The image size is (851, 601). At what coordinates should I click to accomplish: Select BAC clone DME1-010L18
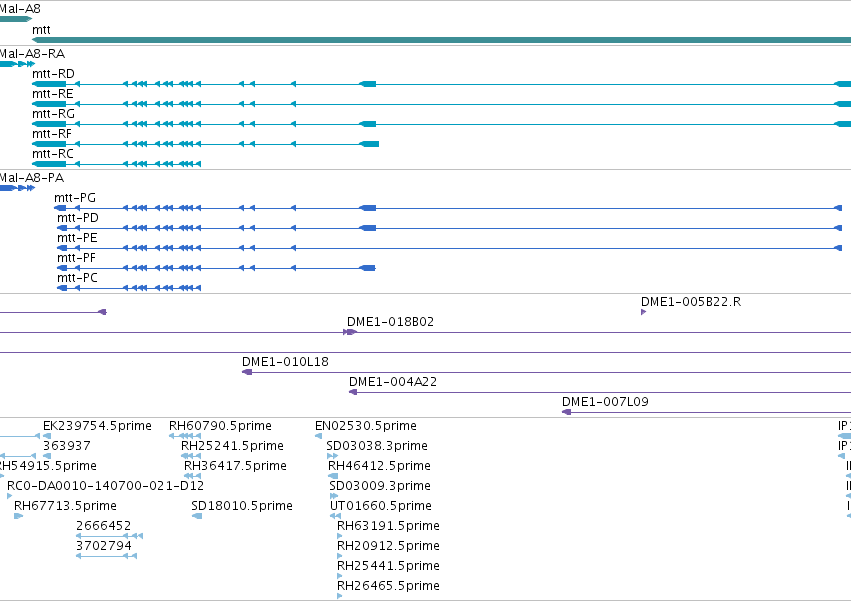pos(285,362)
